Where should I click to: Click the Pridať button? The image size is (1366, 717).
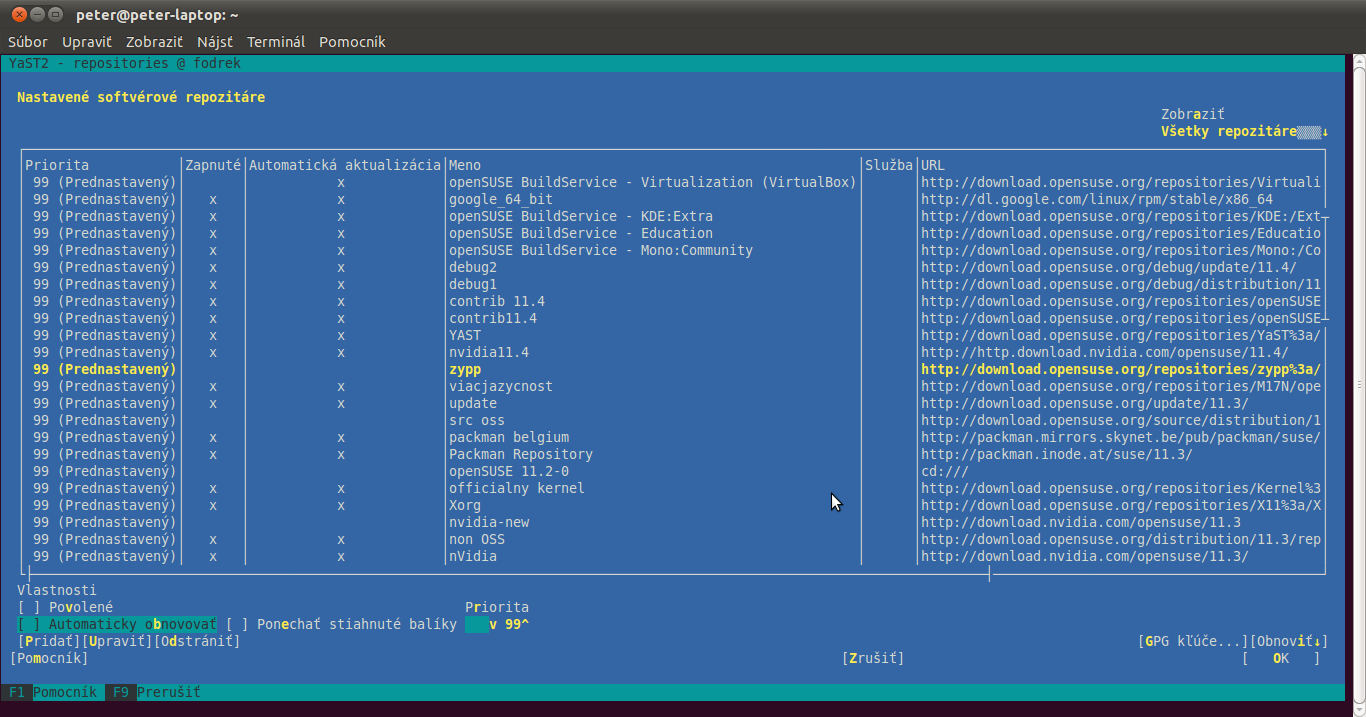click(x=49, y=641)
